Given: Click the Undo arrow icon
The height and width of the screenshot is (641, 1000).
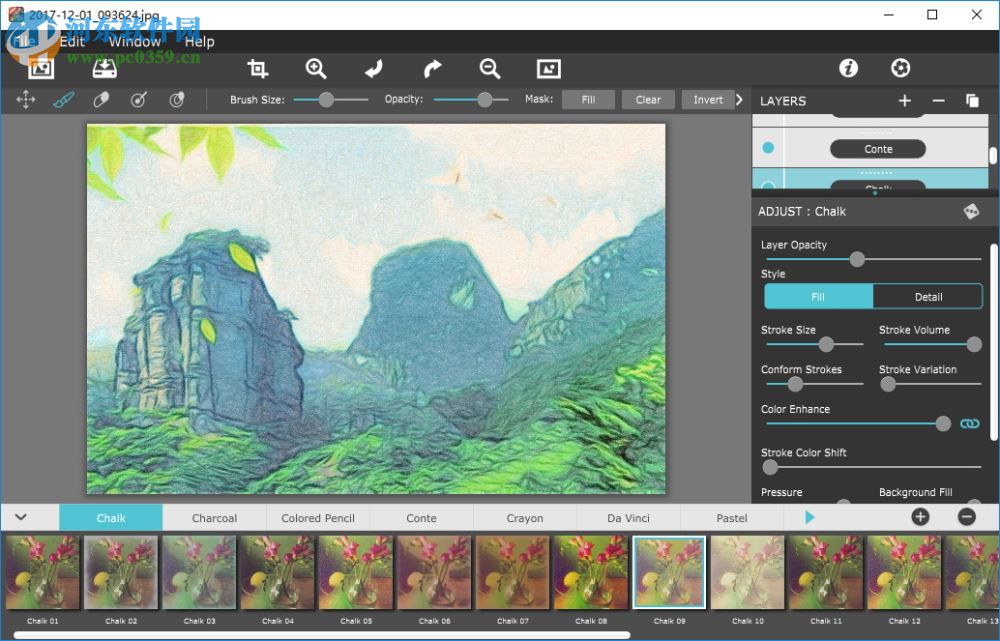Looking at the screenshot, I should point(373,68).
